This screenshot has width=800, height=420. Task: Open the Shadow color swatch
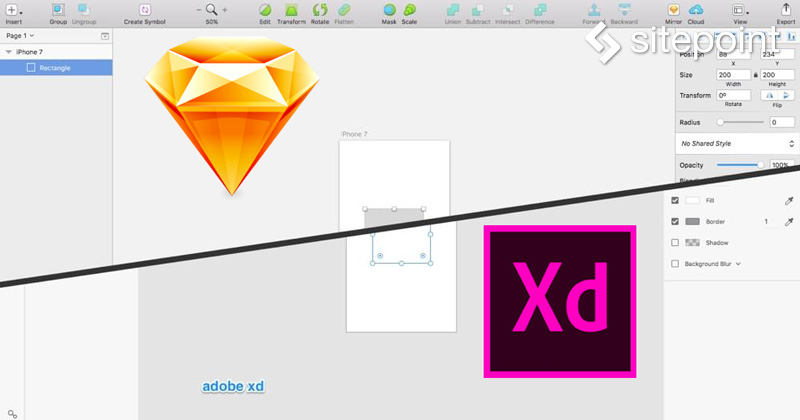[x=692, y=242]
